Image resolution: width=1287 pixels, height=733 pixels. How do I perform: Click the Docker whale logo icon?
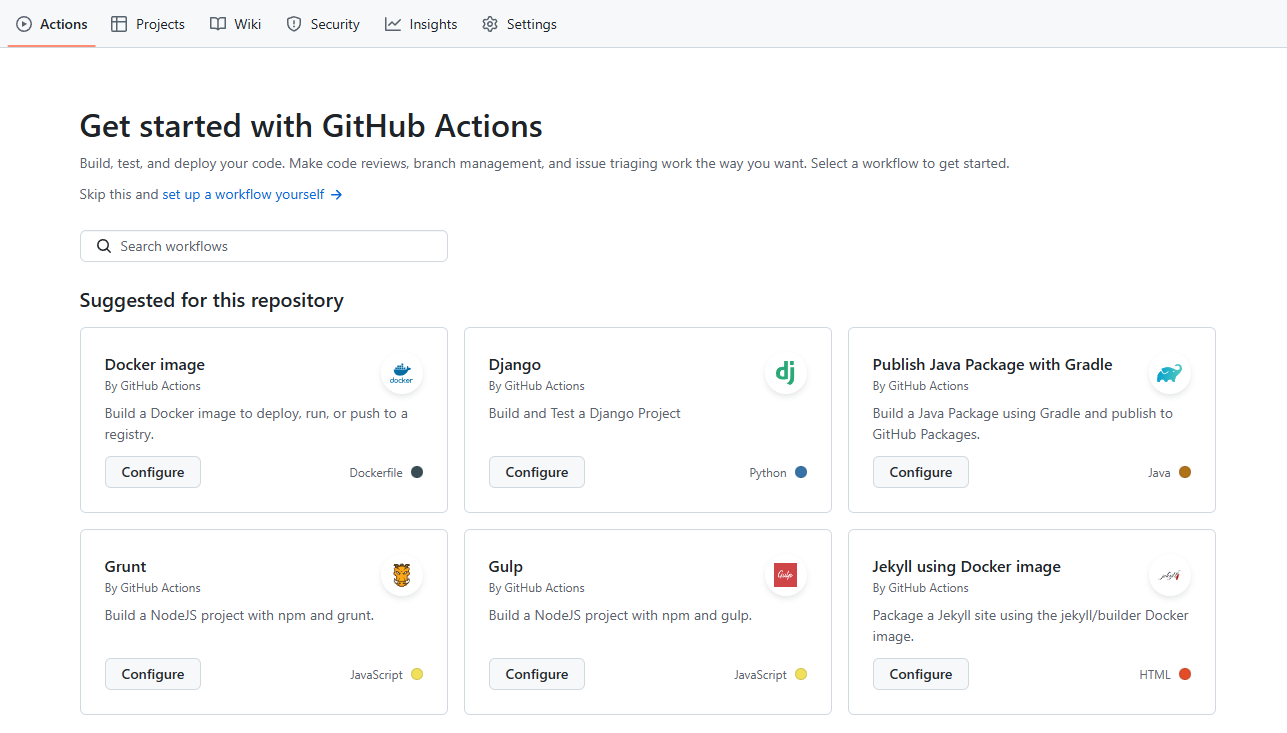click(x=402, y=374)
